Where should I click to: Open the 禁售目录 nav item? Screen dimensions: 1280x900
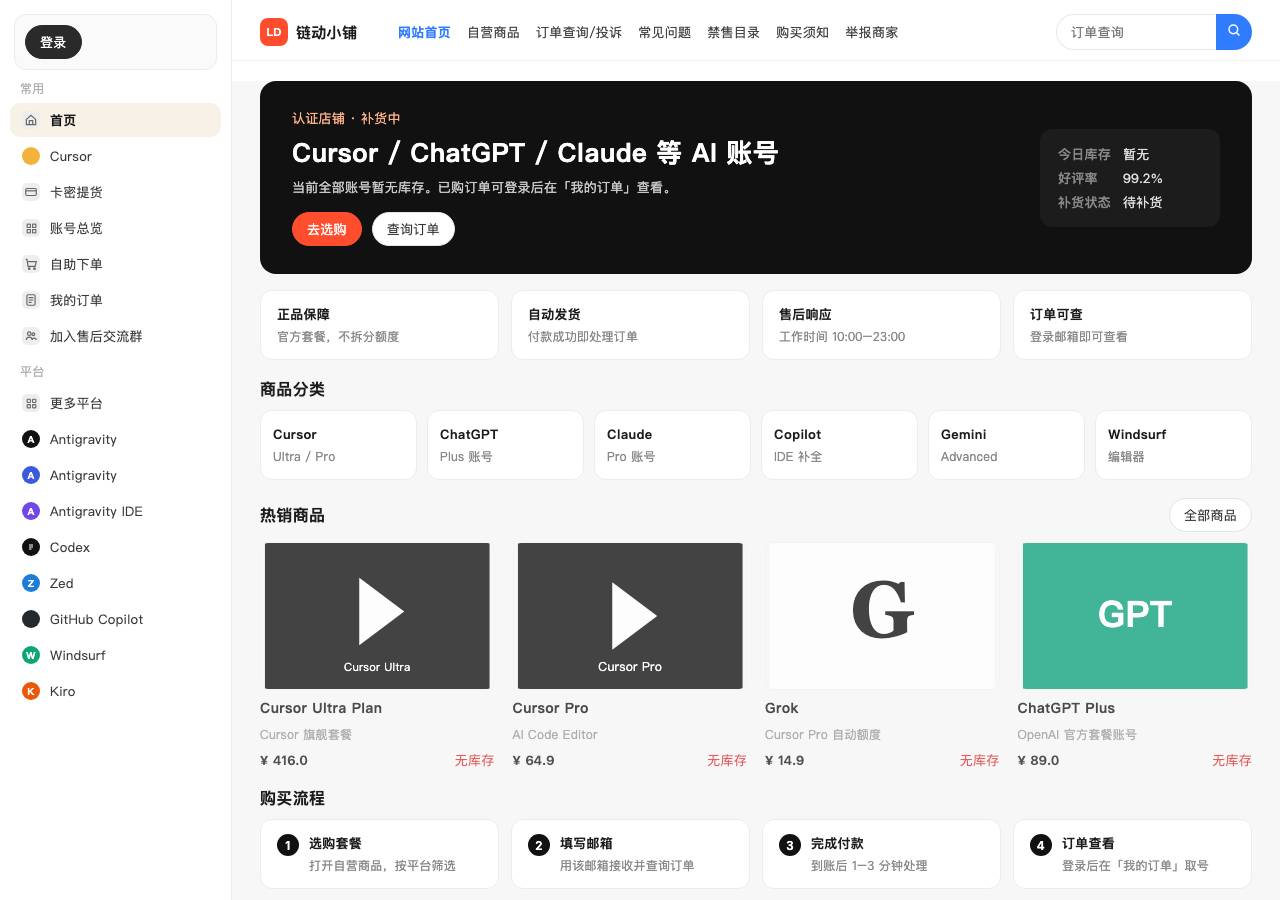point(734,32)
